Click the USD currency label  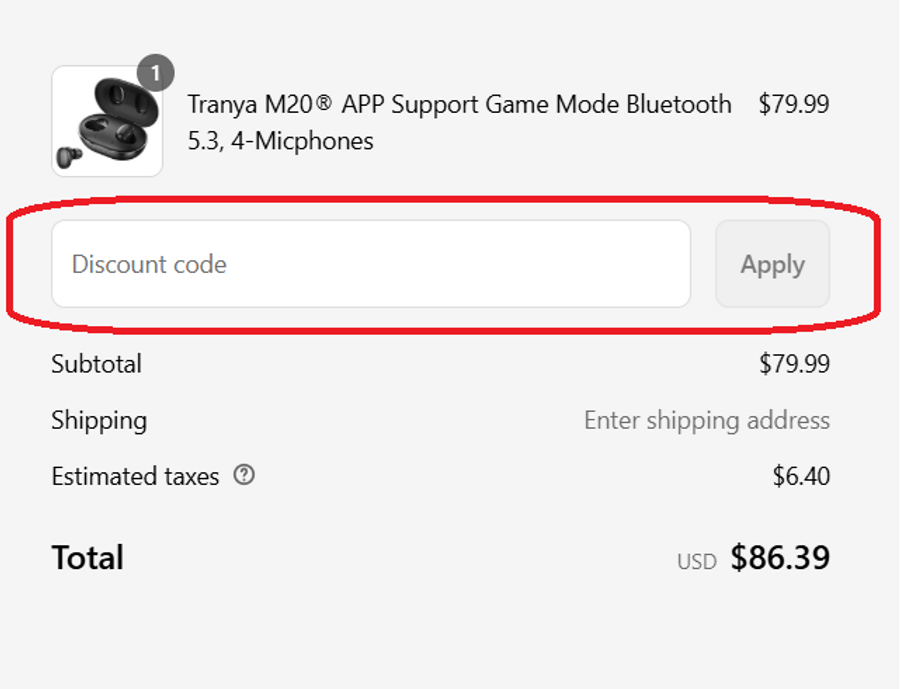click(697, 561)
